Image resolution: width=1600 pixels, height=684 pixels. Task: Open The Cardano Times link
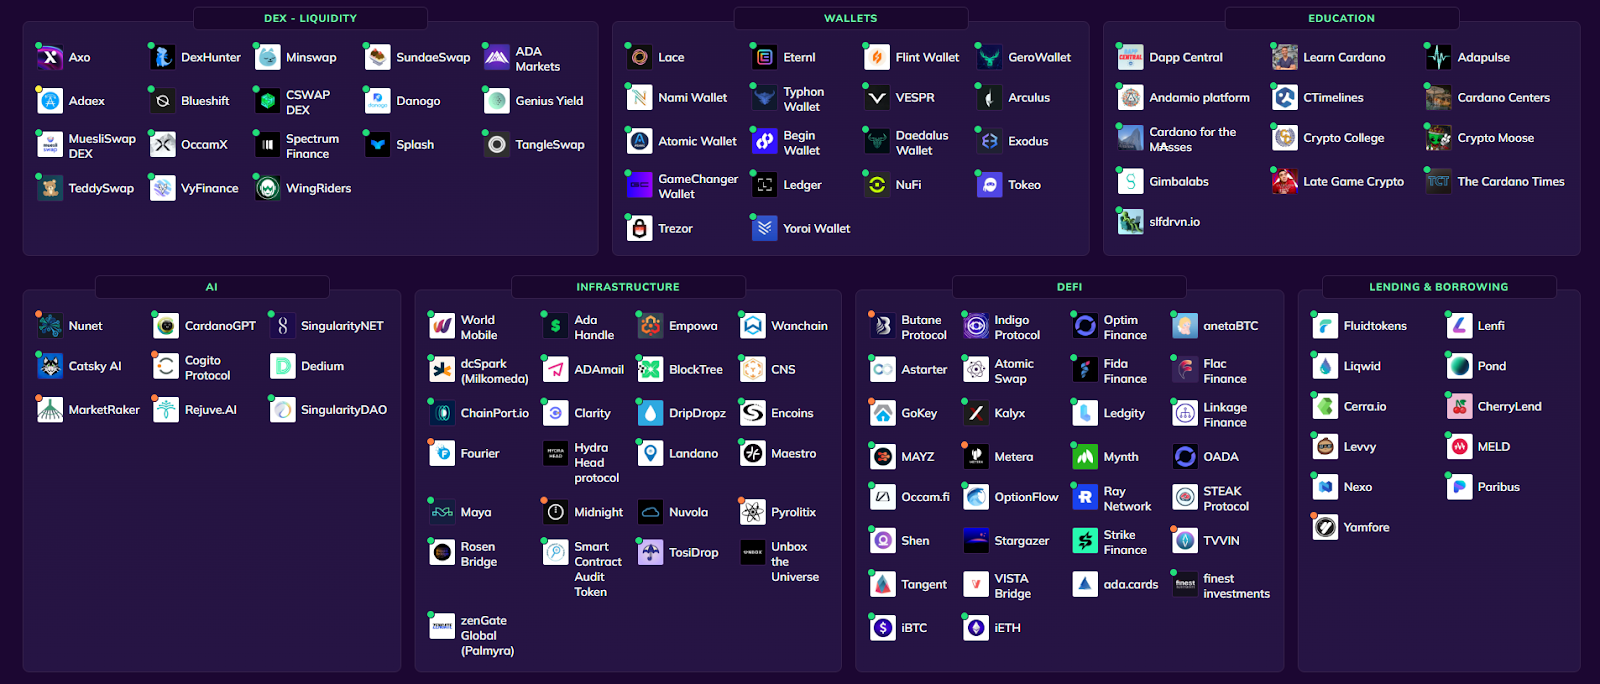tap(1511, 182)
